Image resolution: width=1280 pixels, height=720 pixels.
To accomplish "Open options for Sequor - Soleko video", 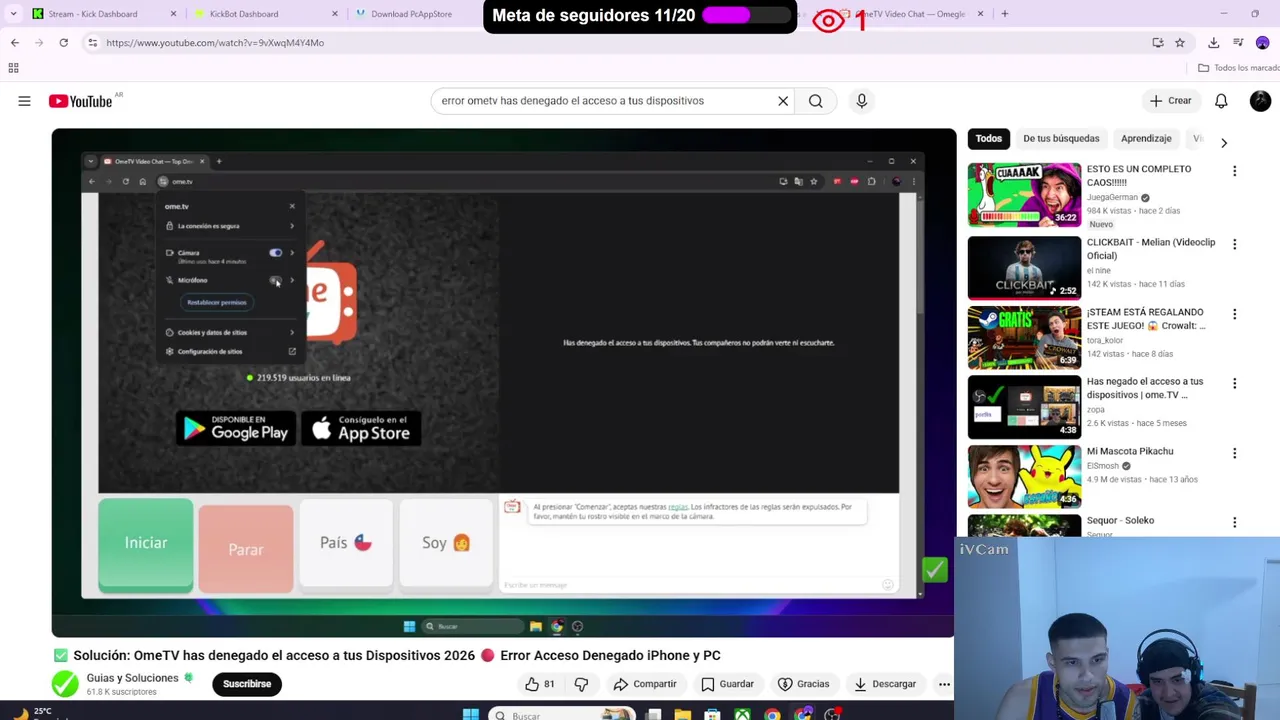I will (x=1234, y=522).
